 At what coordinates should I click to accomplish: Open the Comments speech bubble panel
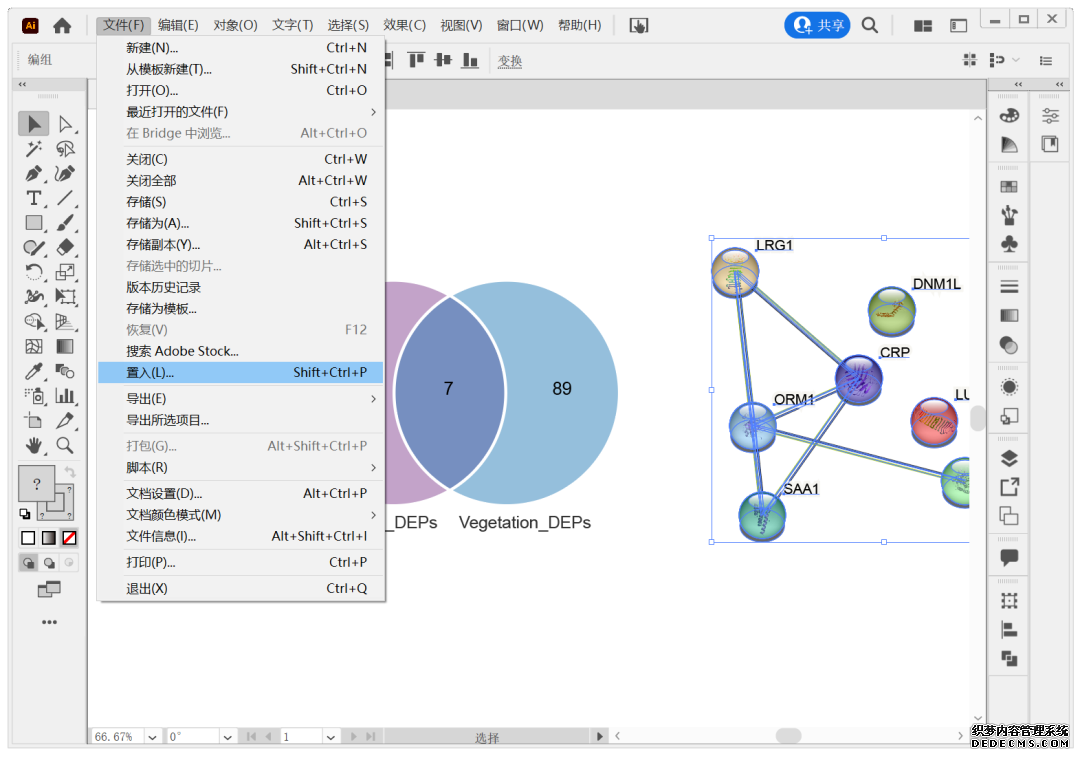(x=1009, y=557)
